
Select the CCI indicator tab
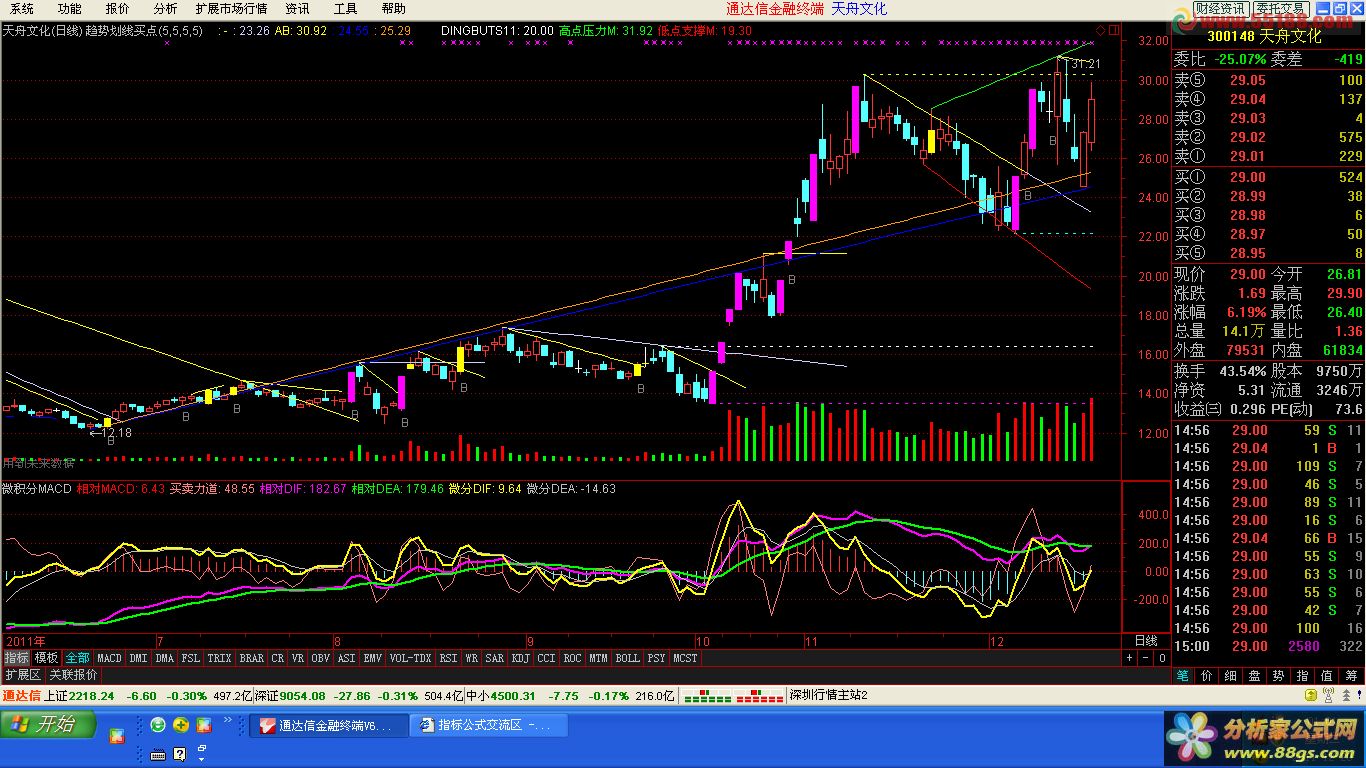click(x=546, y=658)
